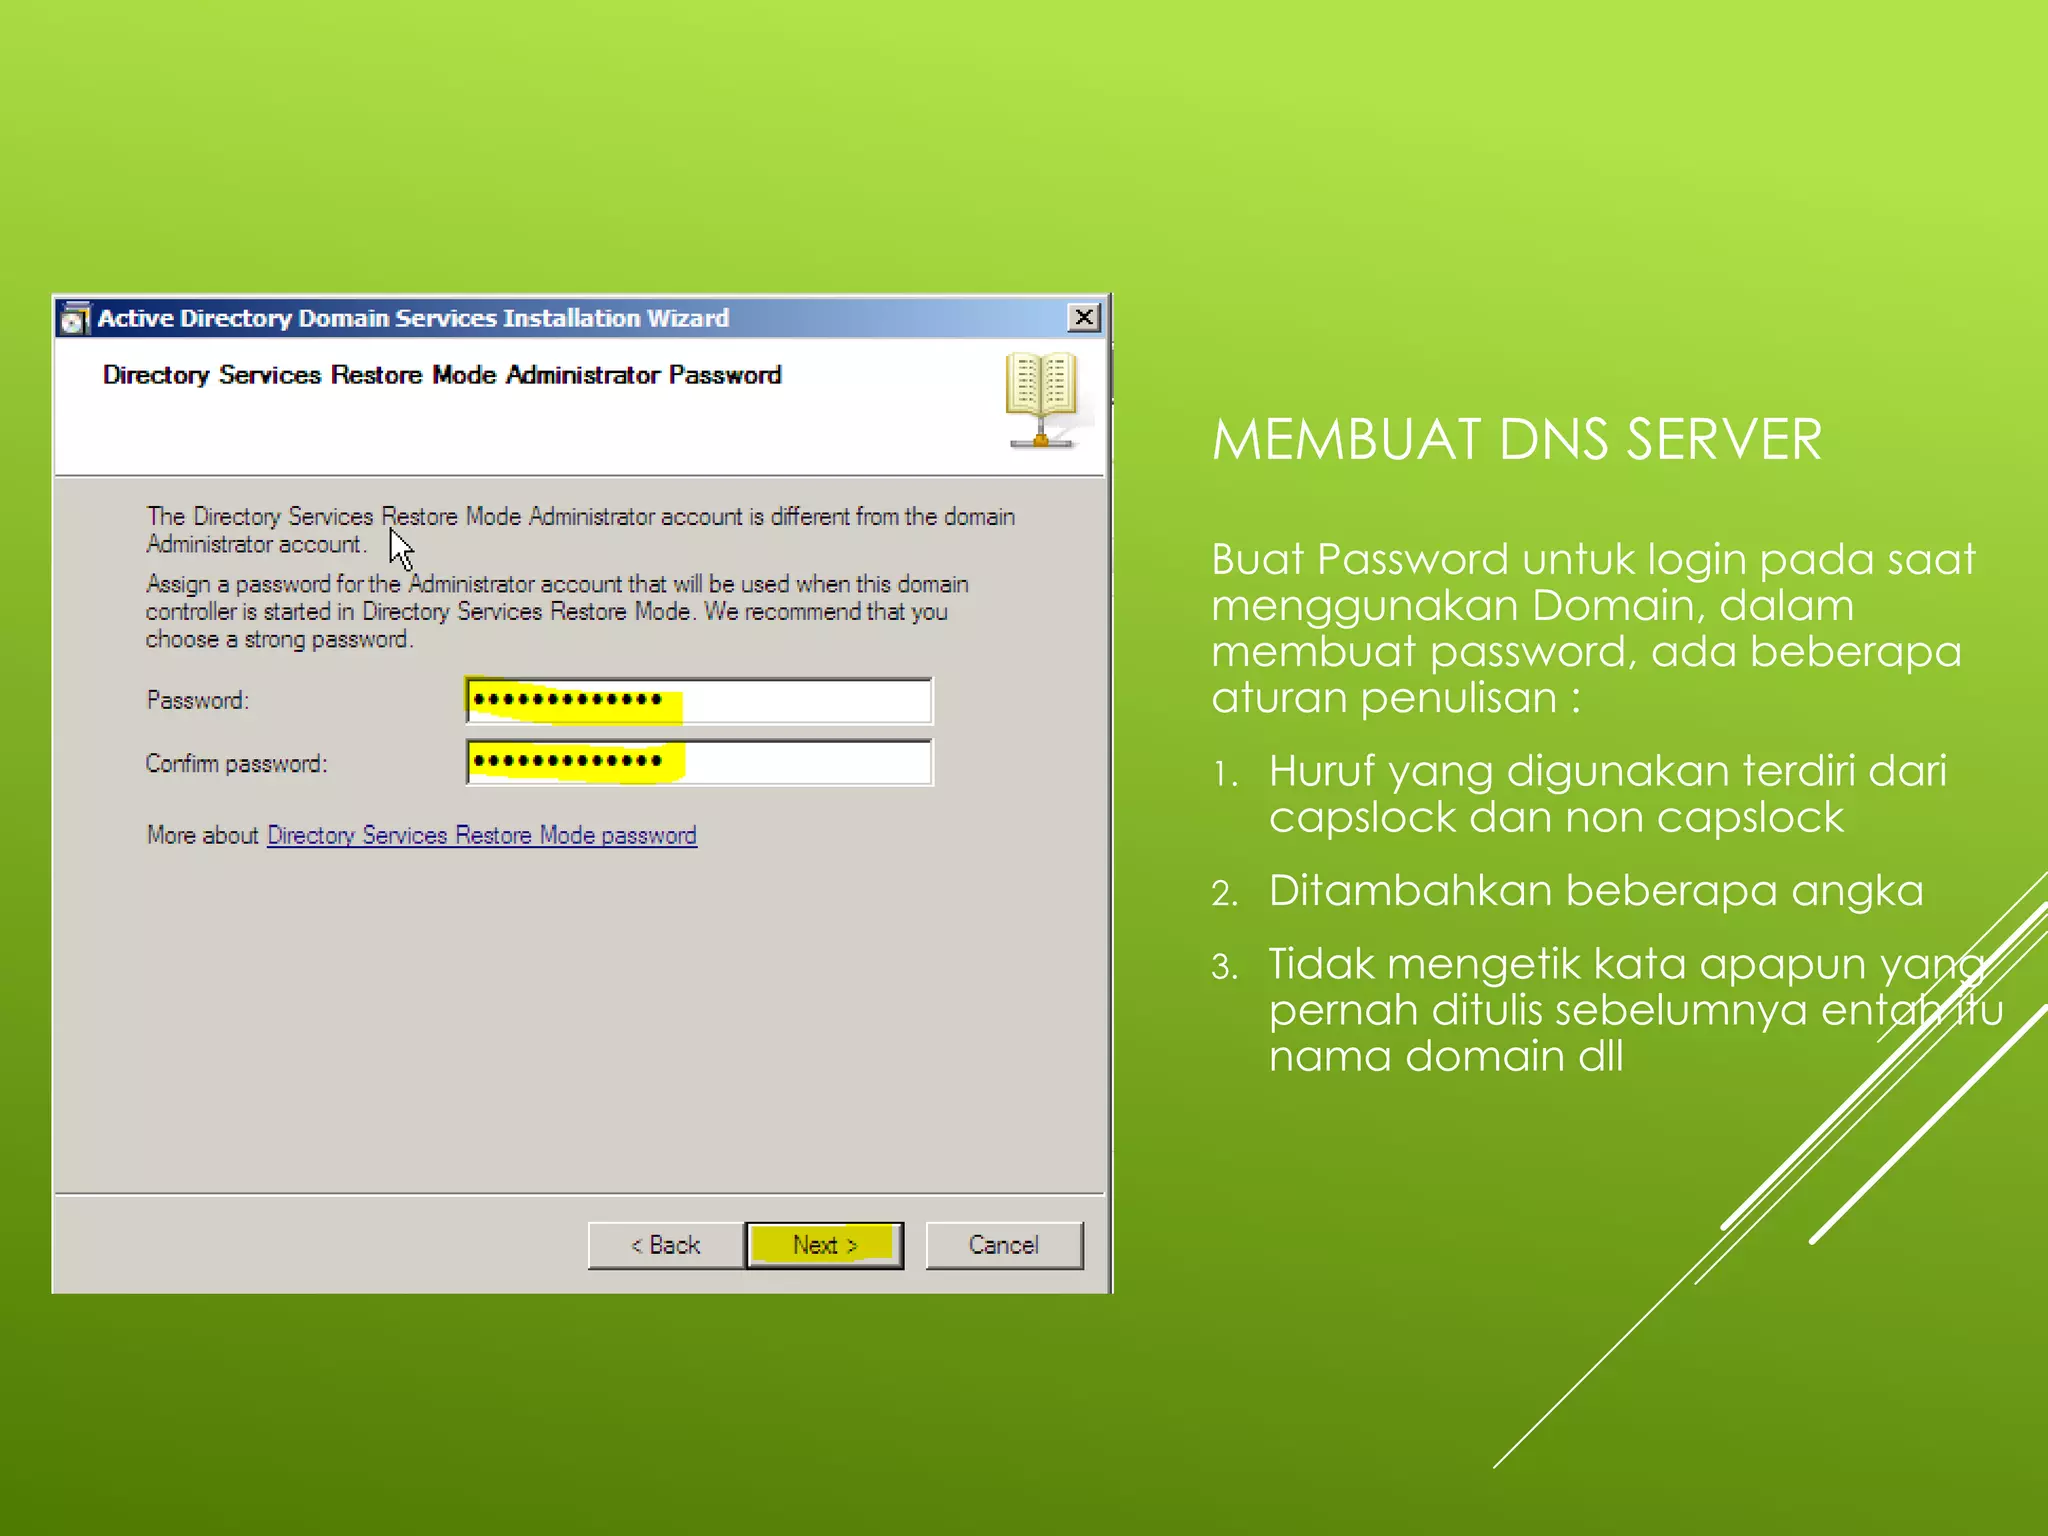This screenshot has width=2048, height=1536.
Task: Click the wizard window title text
Action: coord(413,318)
